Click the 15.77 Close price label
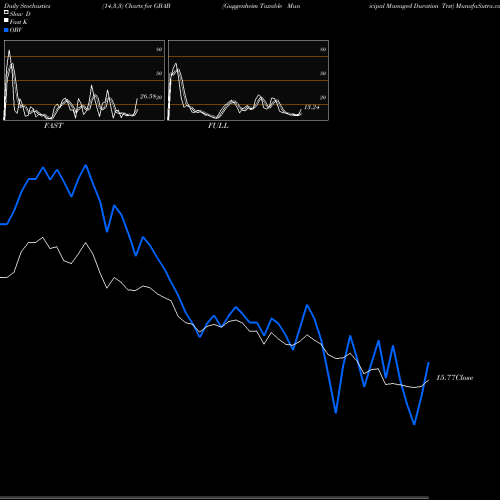The image size is (500, 500). (455, 377)
